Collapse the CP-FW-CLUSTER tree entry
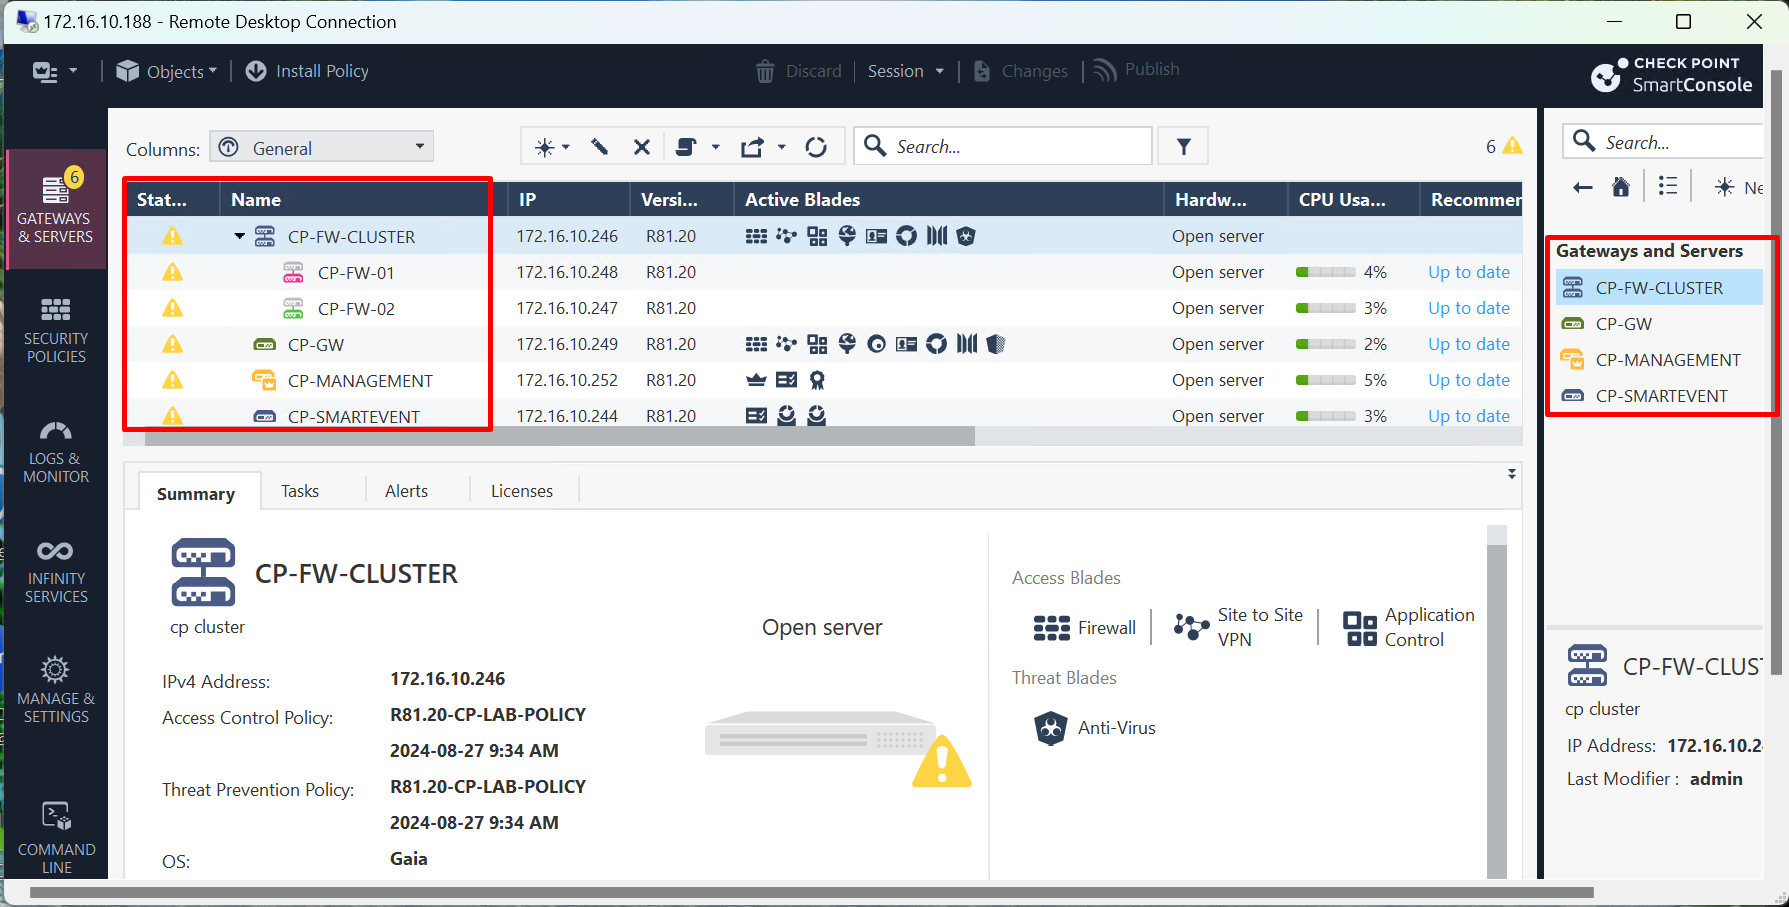The height and width of the screenshot is (907, 1789). click(238, 236)
